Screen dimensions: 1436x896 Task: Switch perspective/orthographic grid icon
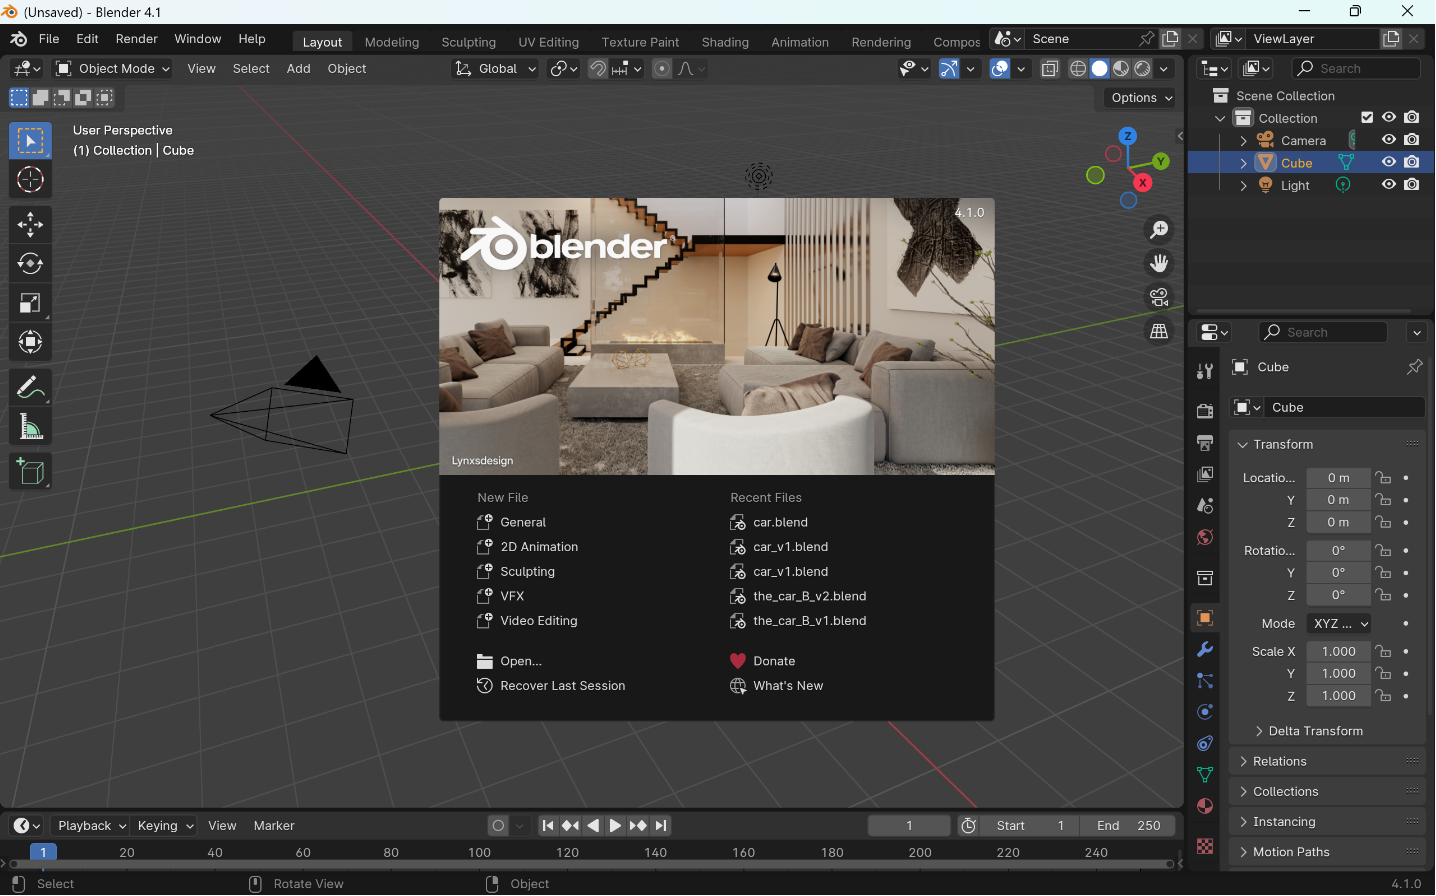pyautogui.click(x=1159, y=331)
